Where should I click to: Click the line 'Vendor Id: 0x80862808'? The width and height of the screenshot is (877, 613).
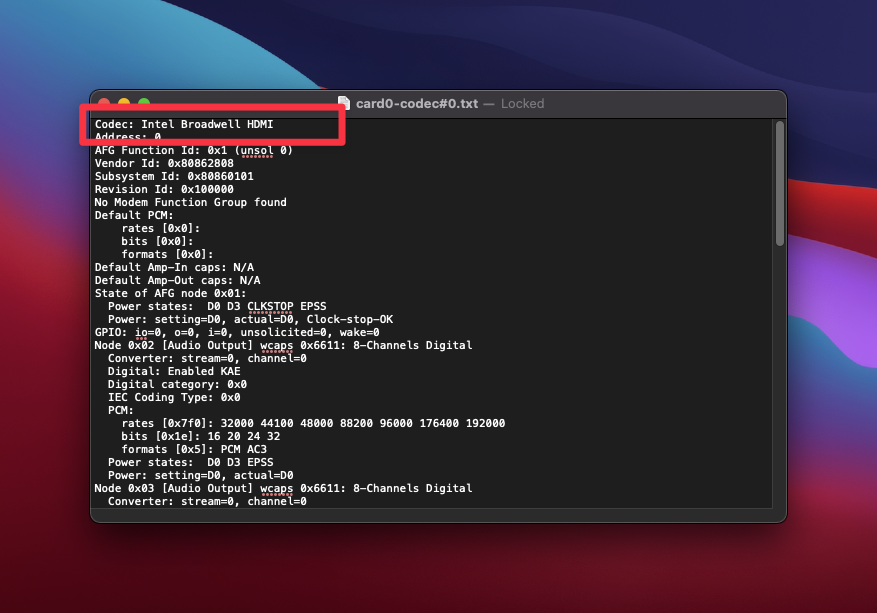[164, 163]
